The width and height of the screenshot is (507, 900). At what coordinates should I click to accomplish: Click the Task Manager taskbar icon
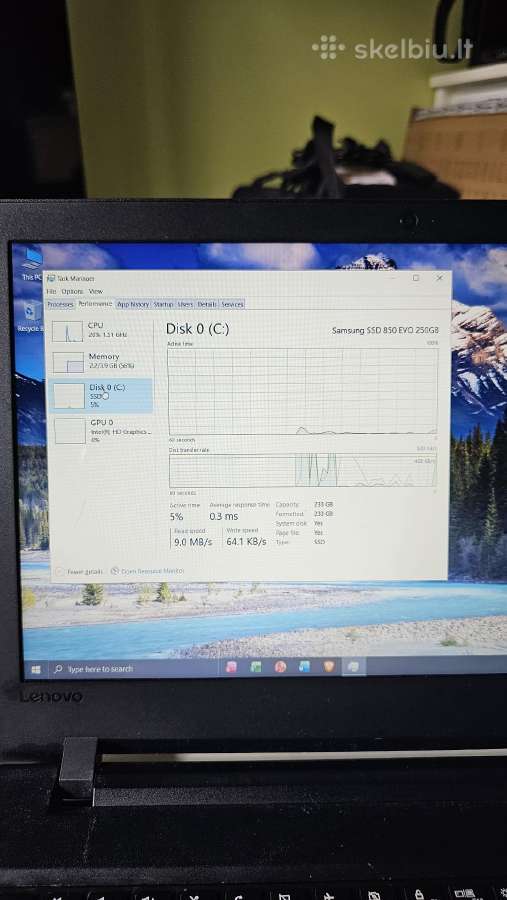point(353,666)
